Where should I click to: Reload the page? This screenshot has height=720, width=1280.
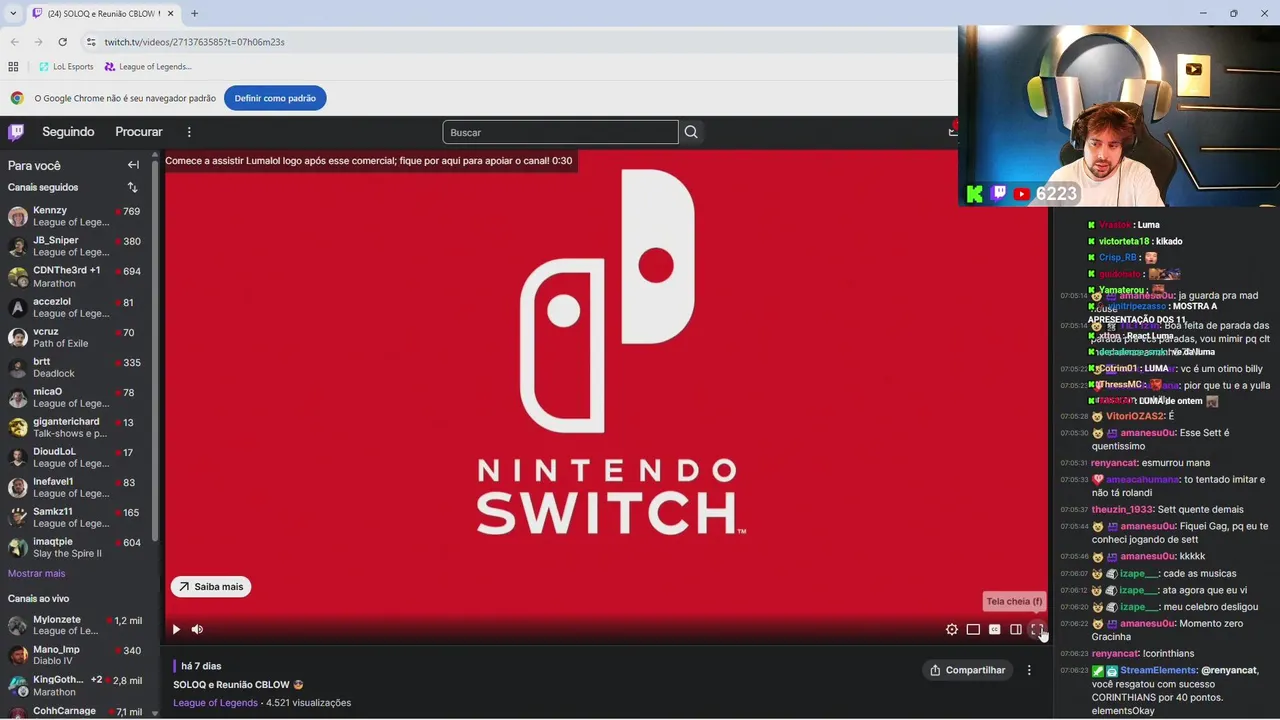click(x=62, y=42)
